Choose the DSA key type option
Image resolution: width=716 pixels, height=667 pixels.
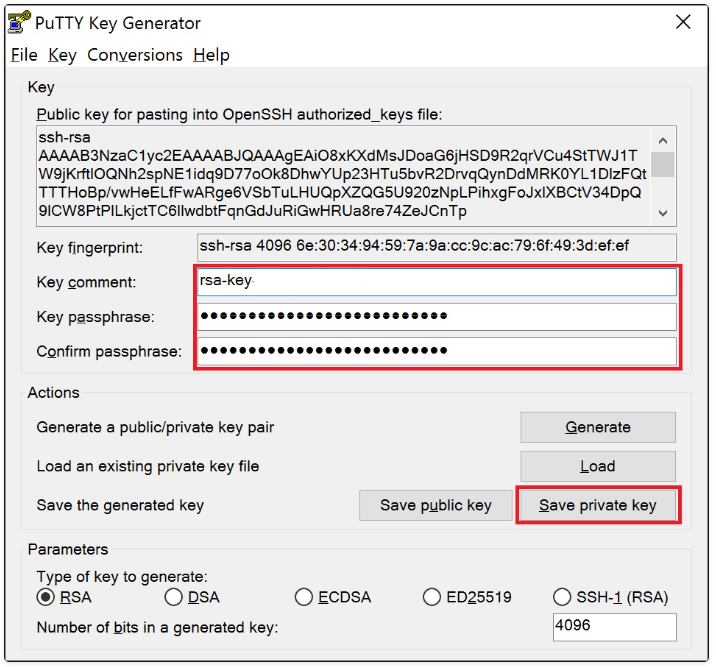click(x=174, y=597)
